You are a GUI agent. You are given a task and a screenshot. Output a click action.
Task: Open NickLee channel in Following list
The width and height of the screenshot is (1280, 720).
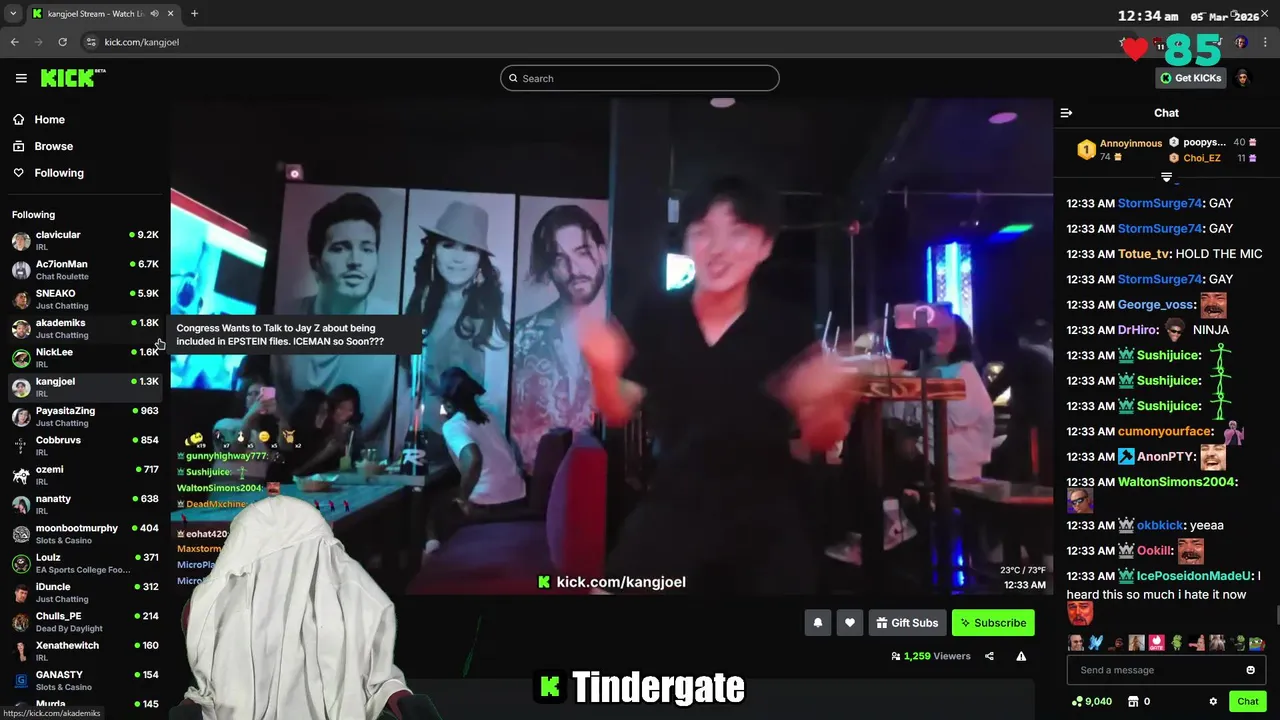point(85,358)
